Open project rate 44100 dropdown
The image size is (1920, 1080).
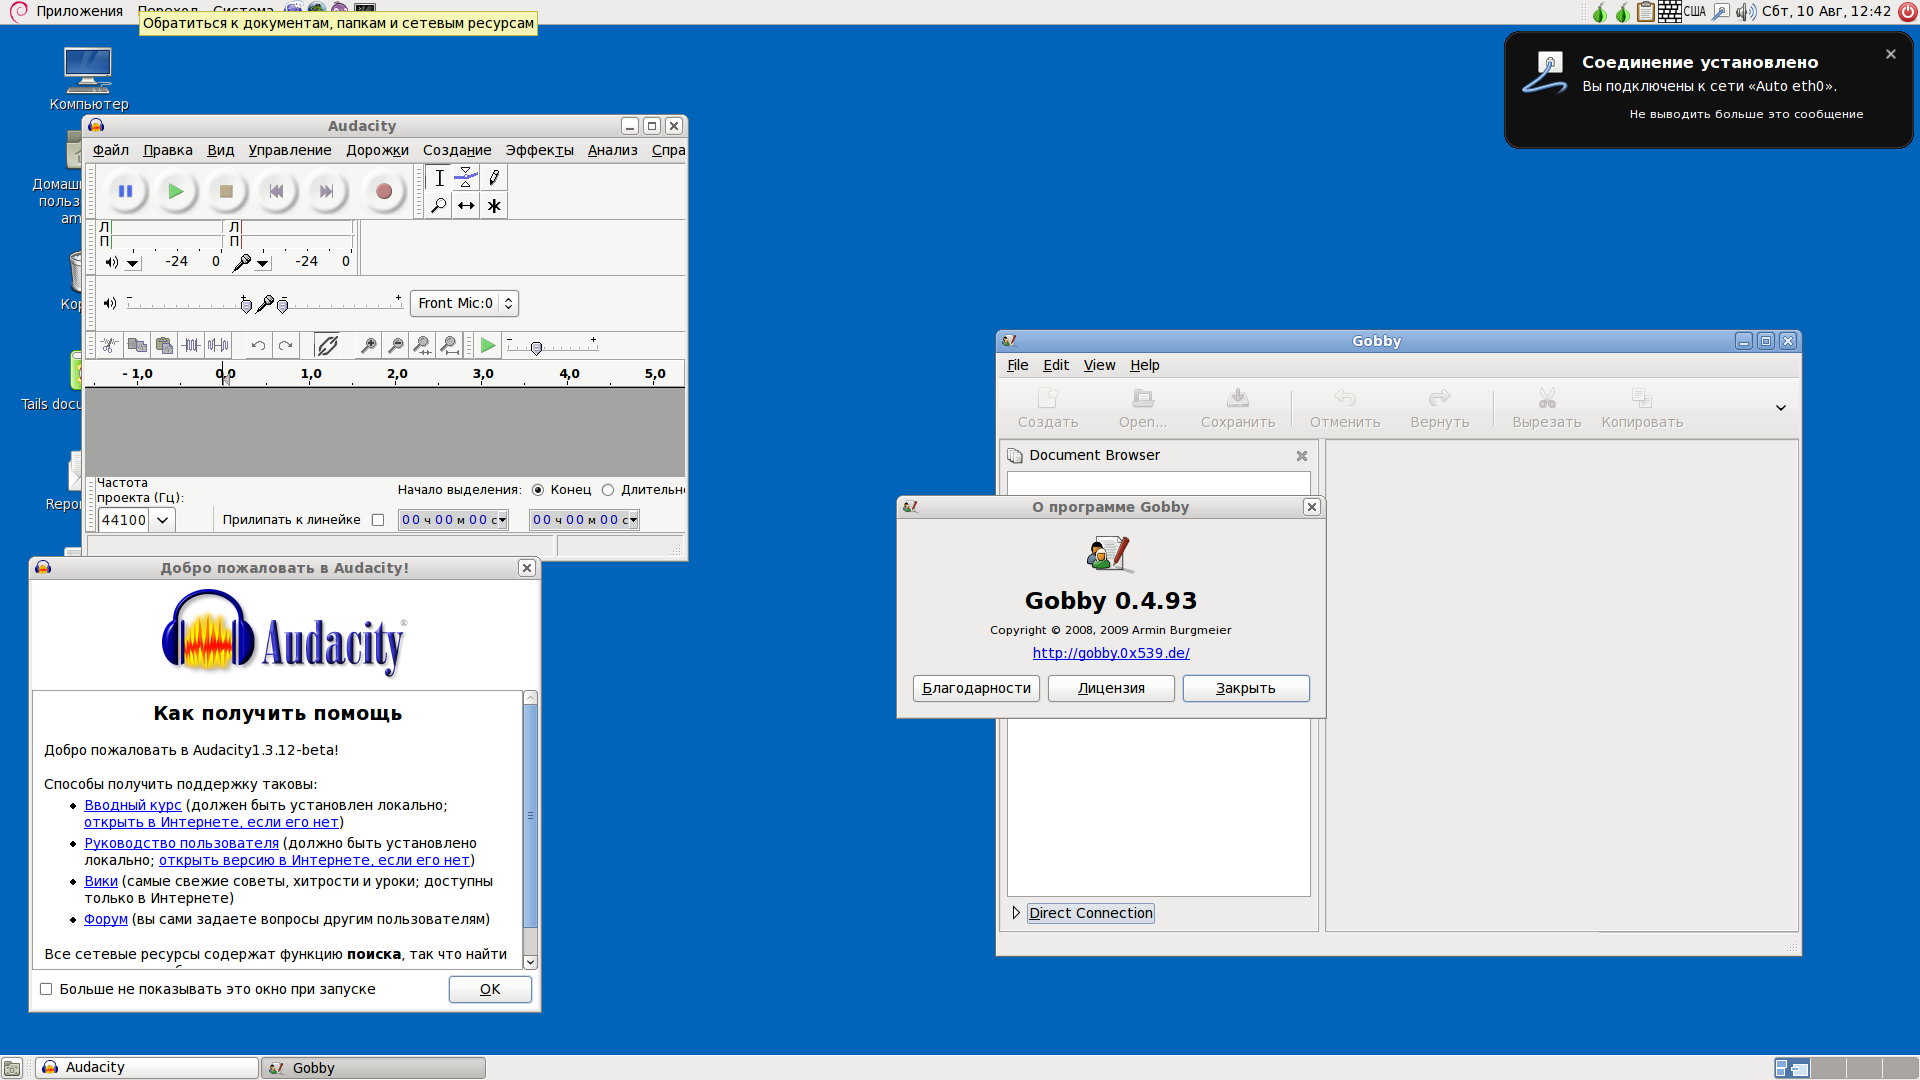(x=162, y=520)
